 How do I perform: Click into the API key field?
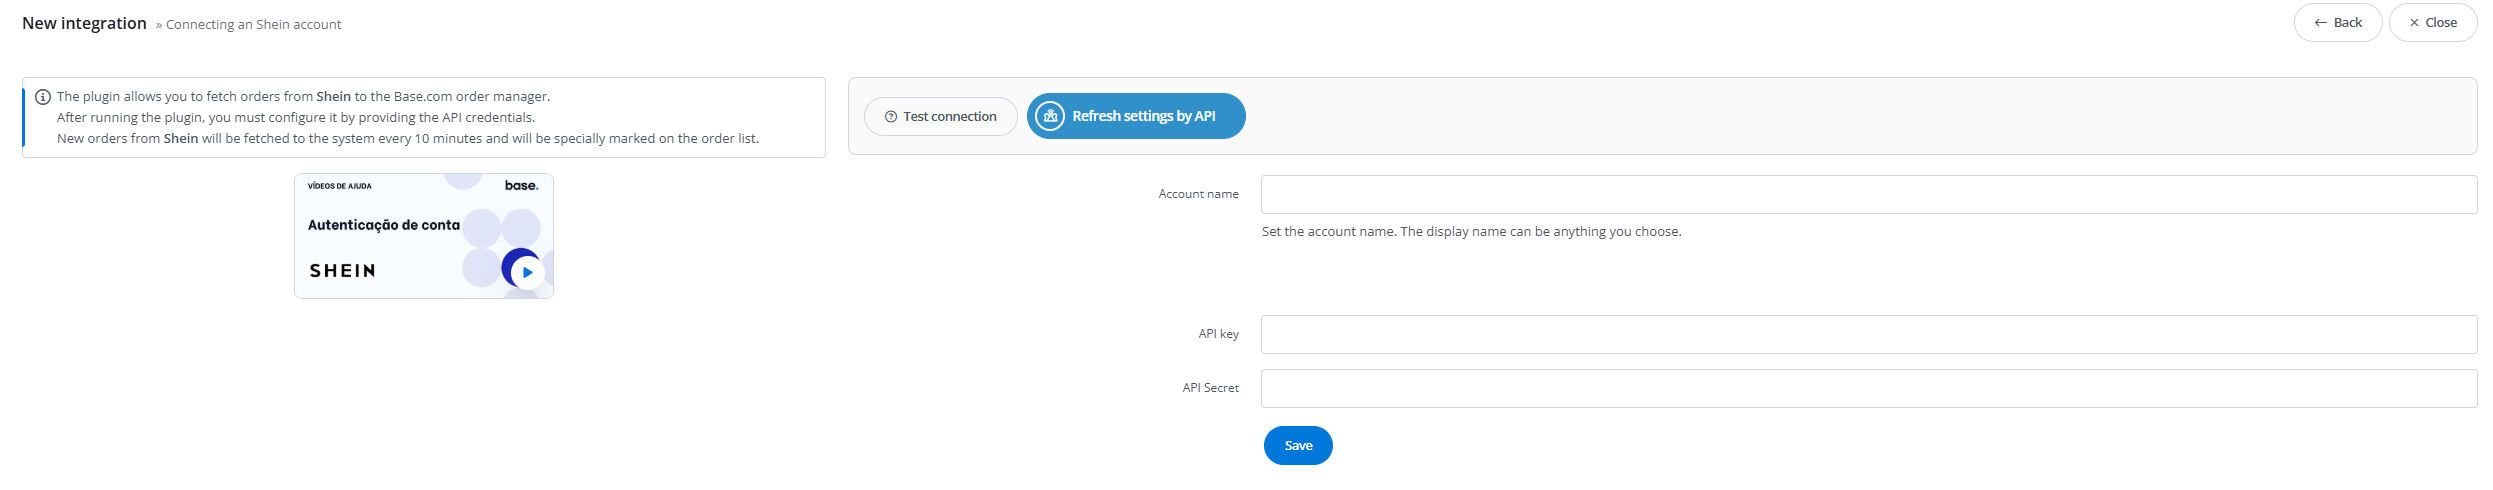pyautogui.click(x=1868, y=335)
